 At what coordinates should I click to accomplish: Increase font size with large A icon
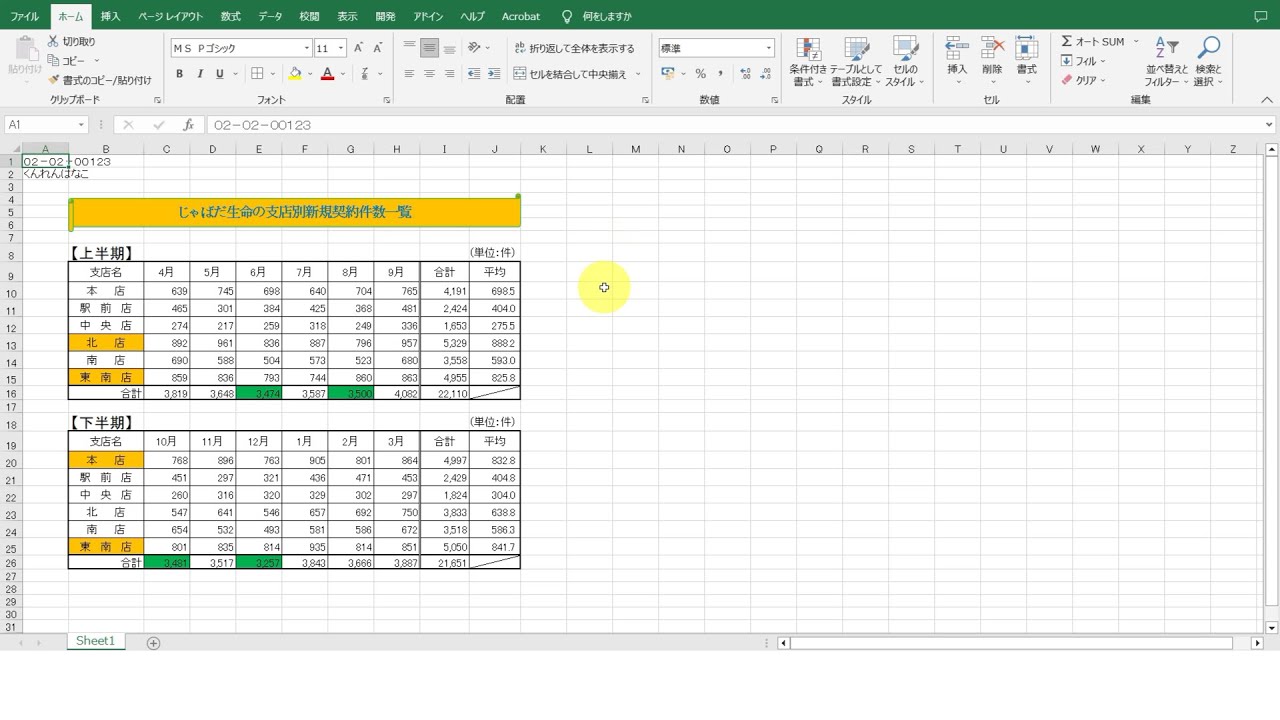tap(358, 48)
